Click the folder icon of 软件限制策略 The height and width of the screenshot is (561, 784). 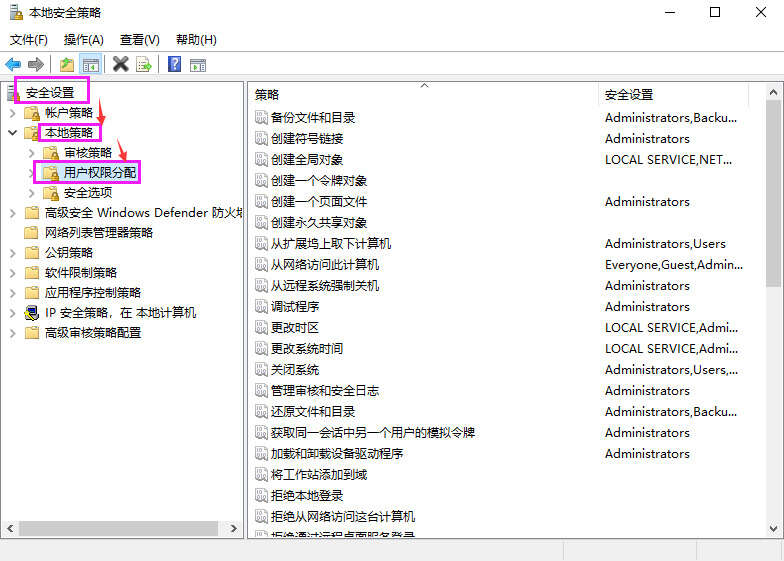click(x=32, y=272)
